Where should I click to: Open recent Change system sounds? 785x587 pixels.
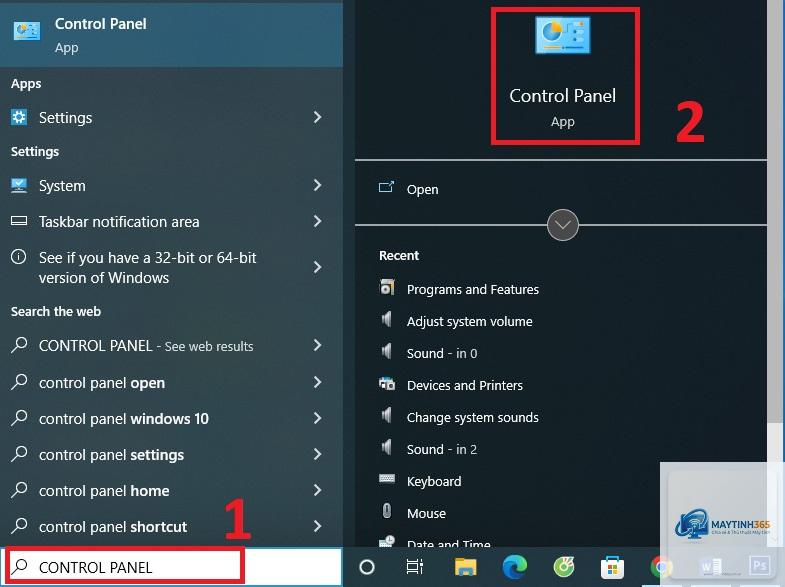473,418
